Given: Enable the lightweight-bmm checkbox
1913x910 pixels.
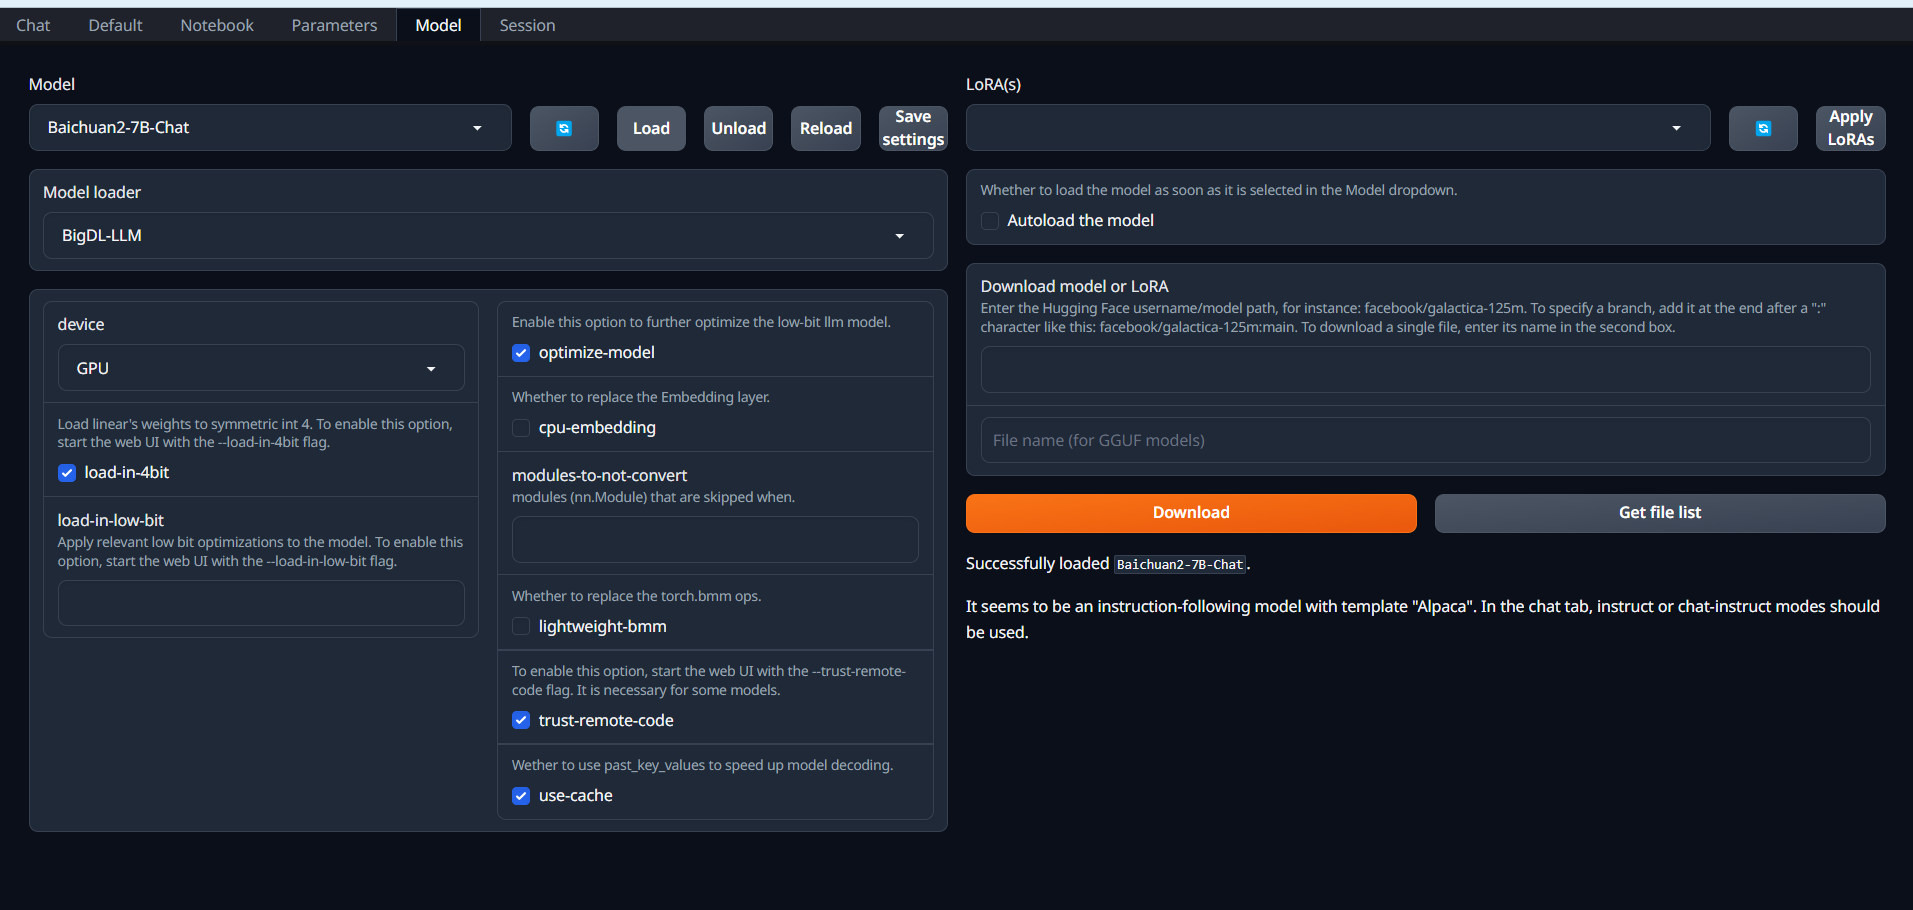Looking at the screenshot, I should coord(521,627).
